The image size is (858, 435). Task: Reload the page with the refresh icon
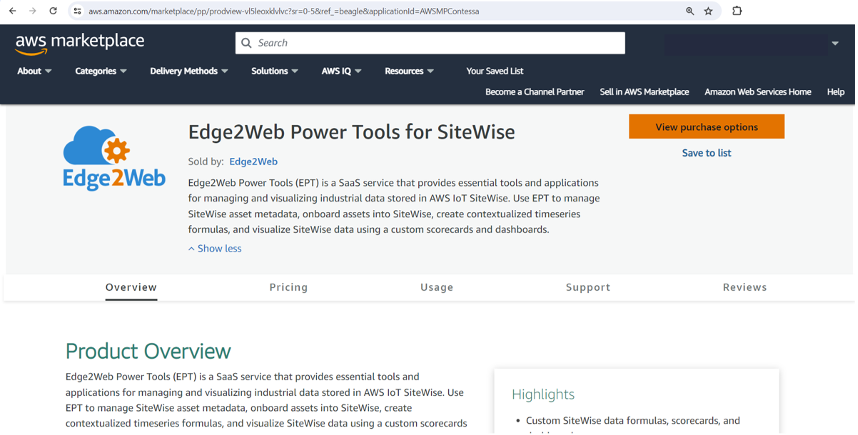click(x=53, y=11)
